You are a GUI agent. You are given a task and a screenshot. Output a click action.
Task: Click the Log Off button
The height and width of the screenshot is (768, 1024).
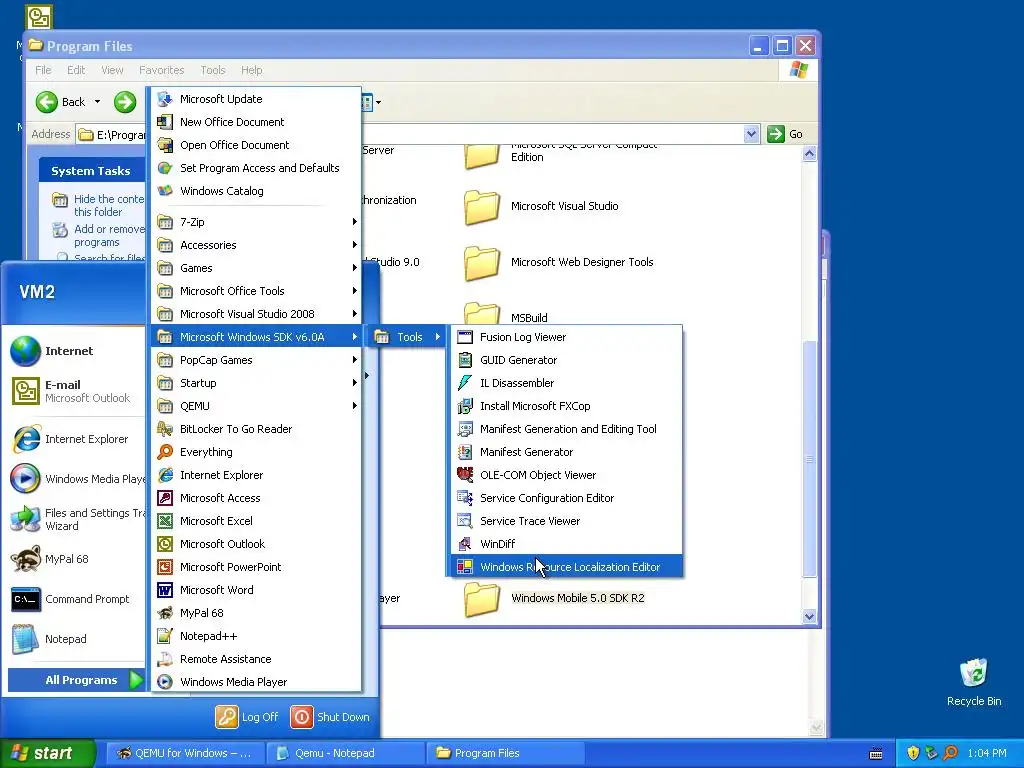coord(248,716)
